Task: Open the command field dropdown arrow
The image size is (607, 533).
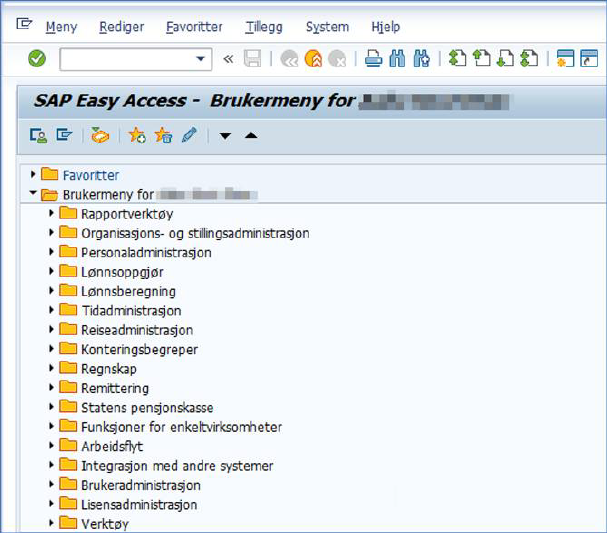Action: pos(200,59)
